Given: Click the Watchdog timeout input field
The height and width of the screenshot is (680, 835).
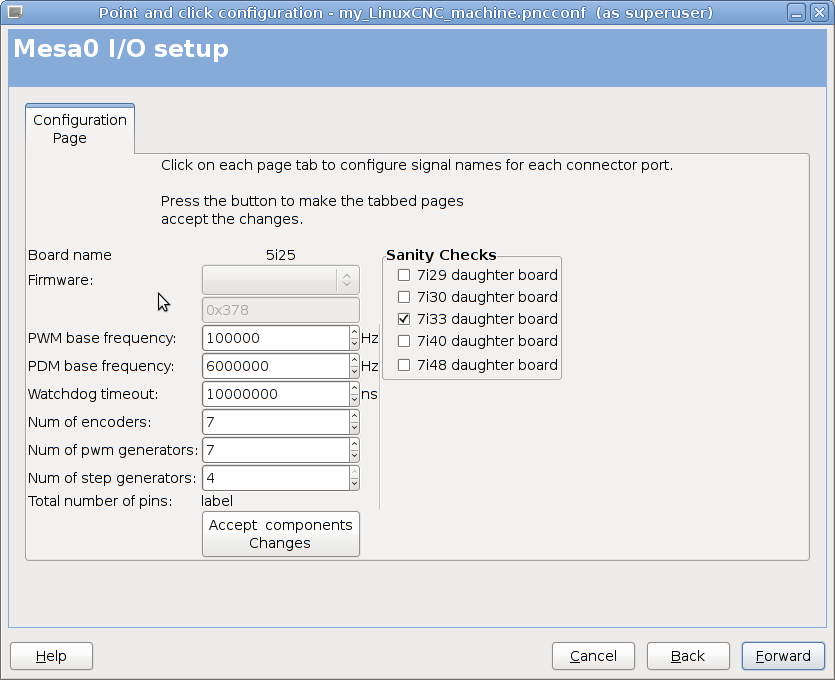Looking at the screenshot, I should pos(276,394).
